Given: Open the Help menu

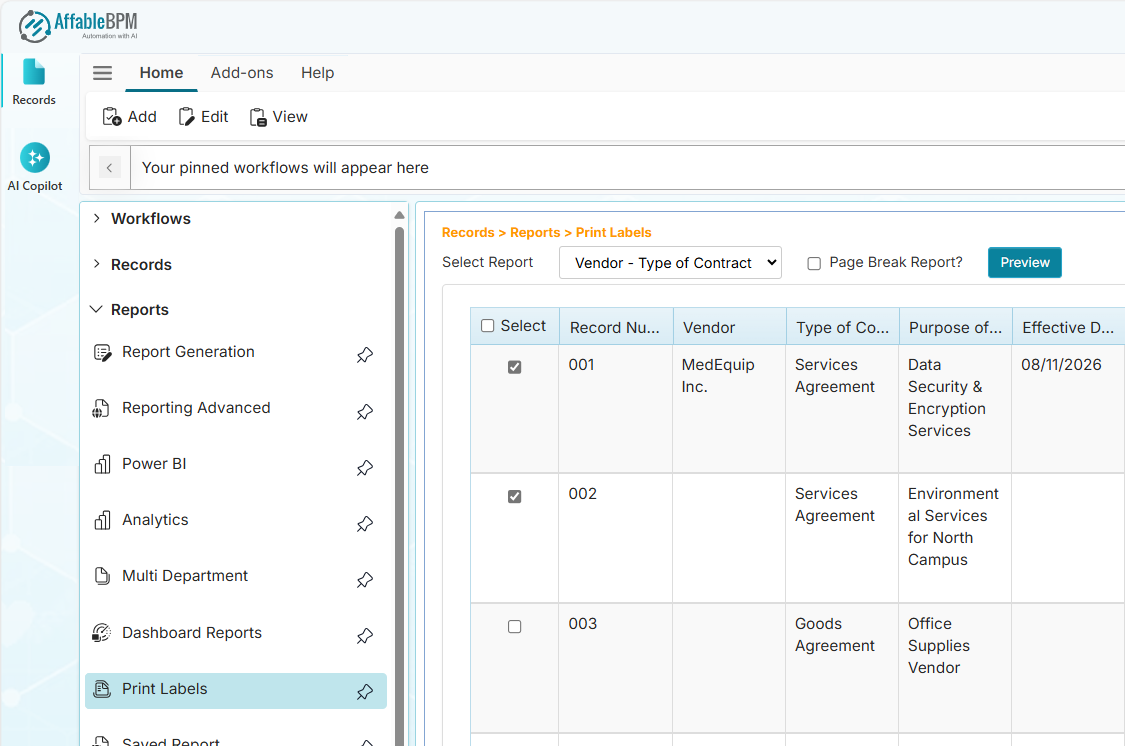Looking at the screenshot, I should (317, 72).
